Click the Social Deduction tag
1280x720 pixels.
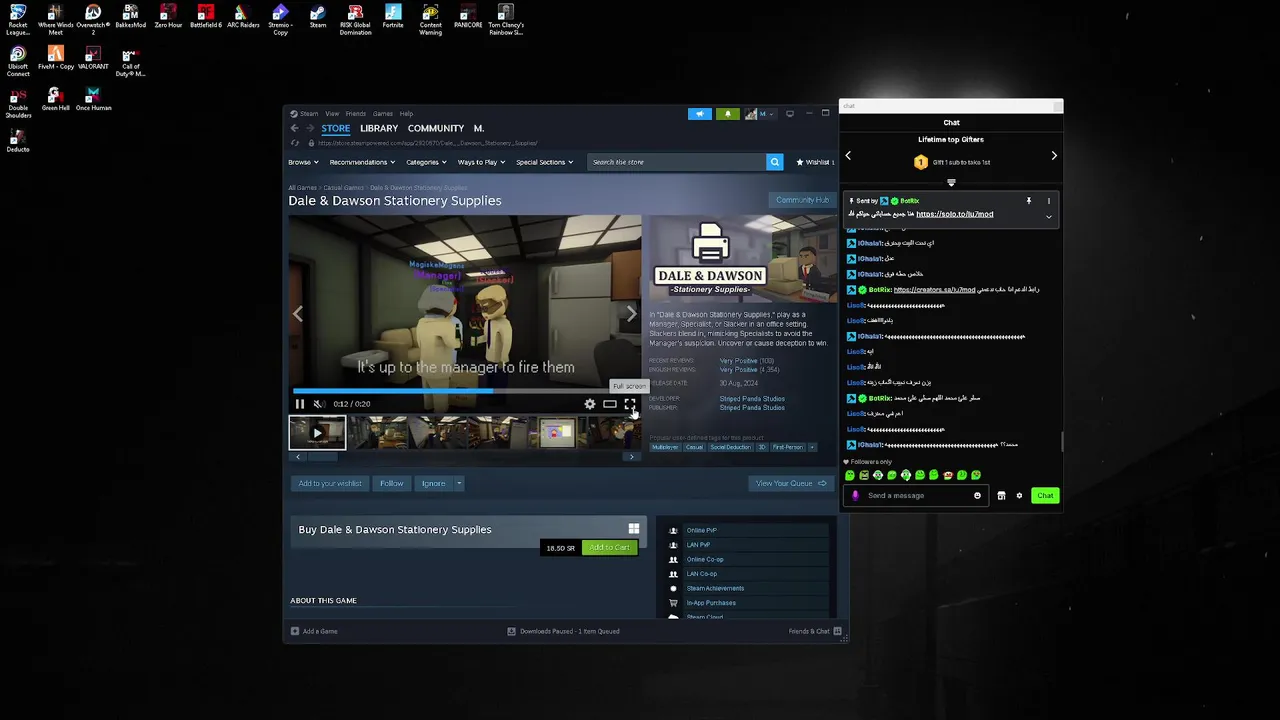point(730,447)
